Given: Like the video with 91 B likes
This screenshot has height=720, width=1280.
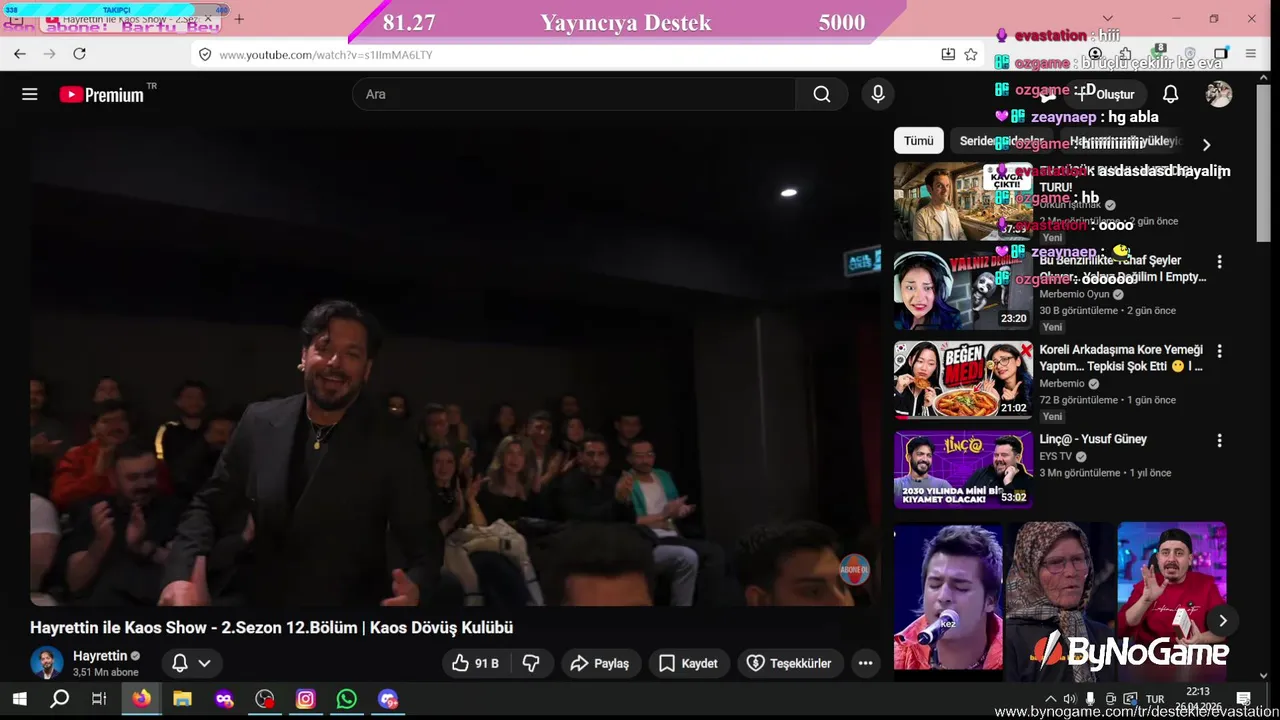Looking at the screenshot, I should pyautogui.click(x=475, y=663).
